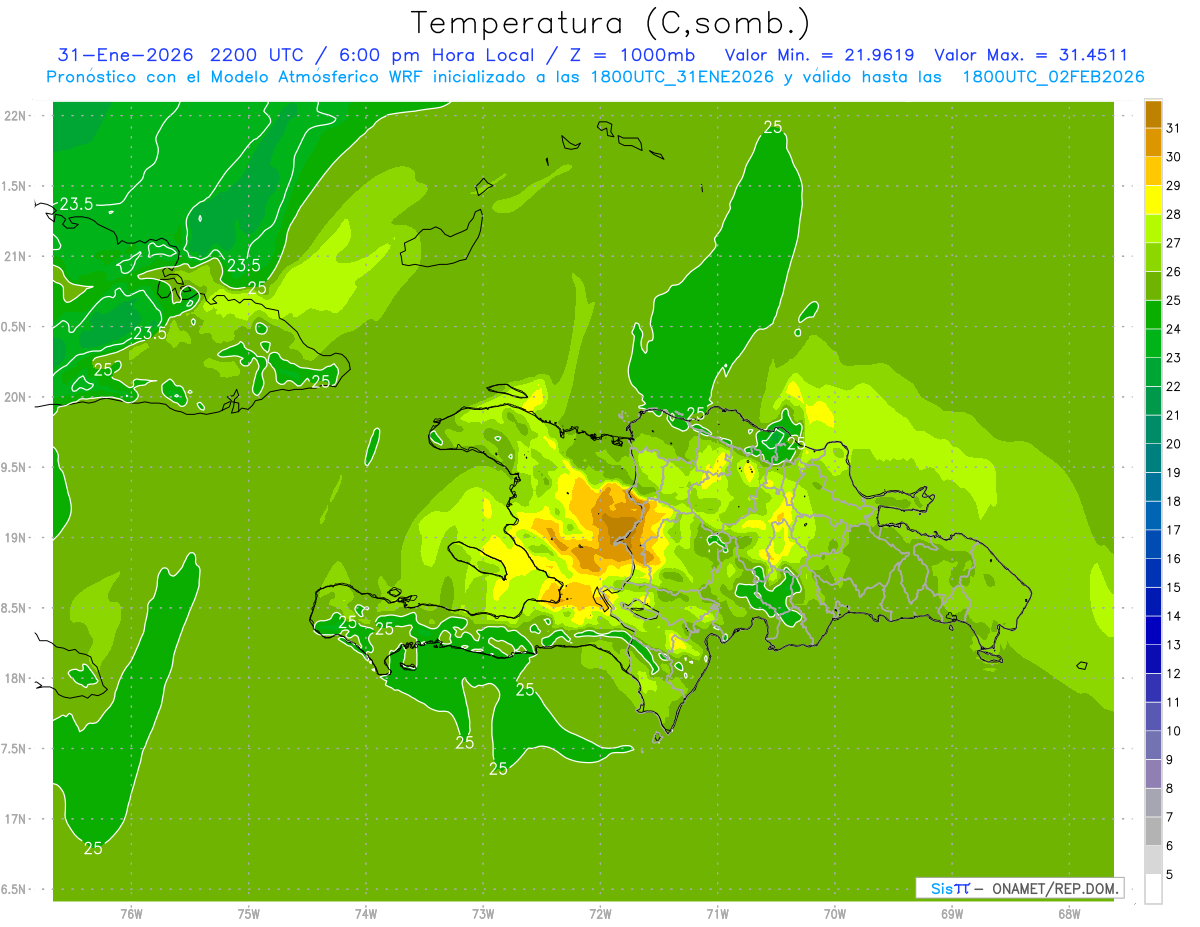Click the '76W' longitude label
The width and height of the screenshot is (1200, 927).
[x=131, y=914]
